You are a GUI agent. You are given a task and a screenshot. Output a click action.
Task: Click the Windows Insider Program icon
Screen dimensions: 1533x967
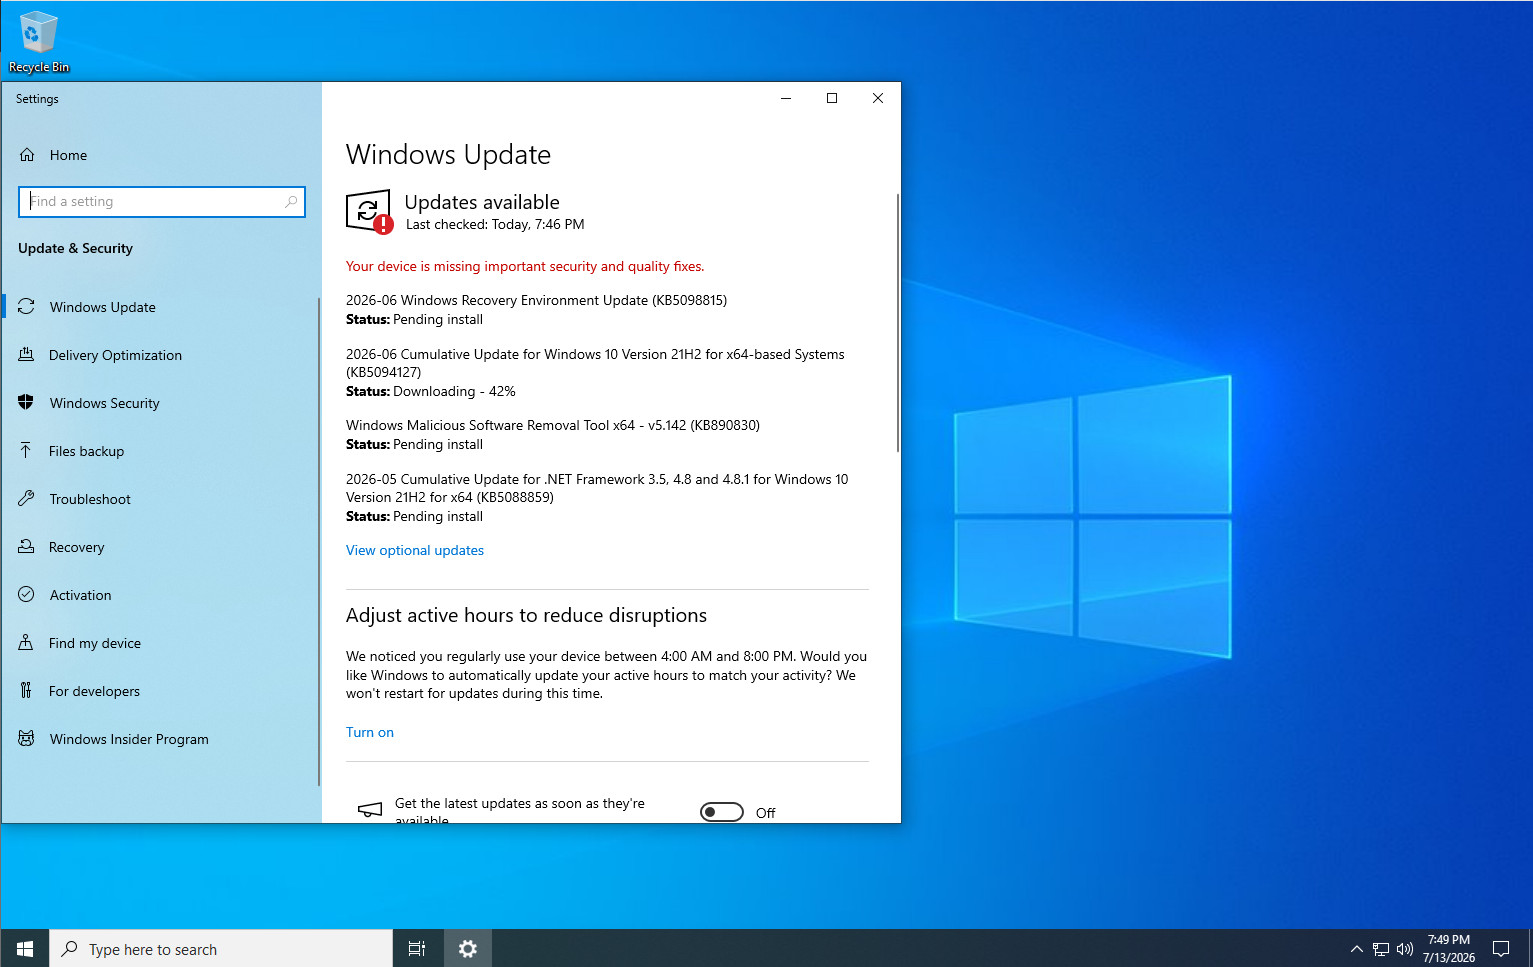tap(27, 739)
